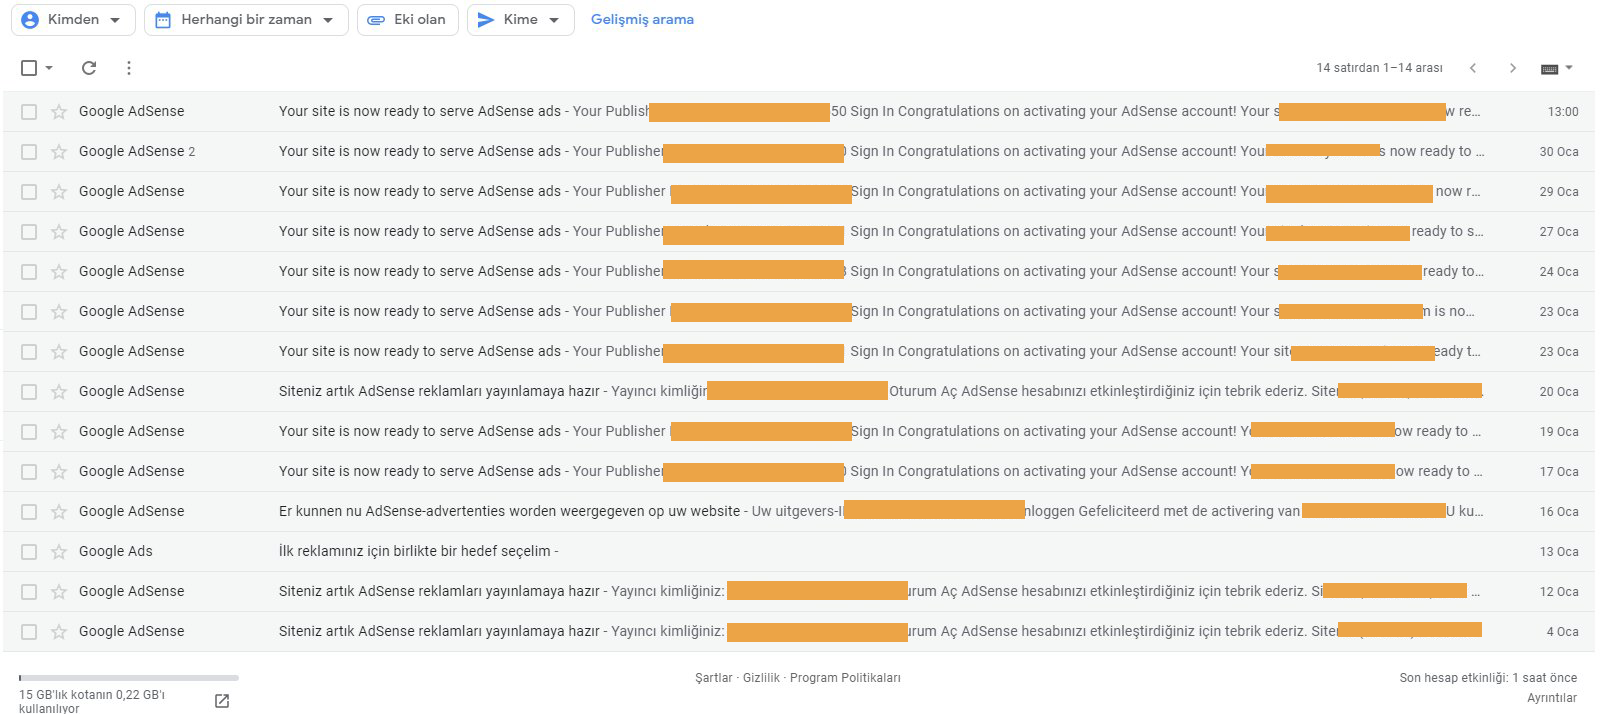Expand the input tools dropdown arrow
1610x714 pixels.
[x=1569, y=68]
